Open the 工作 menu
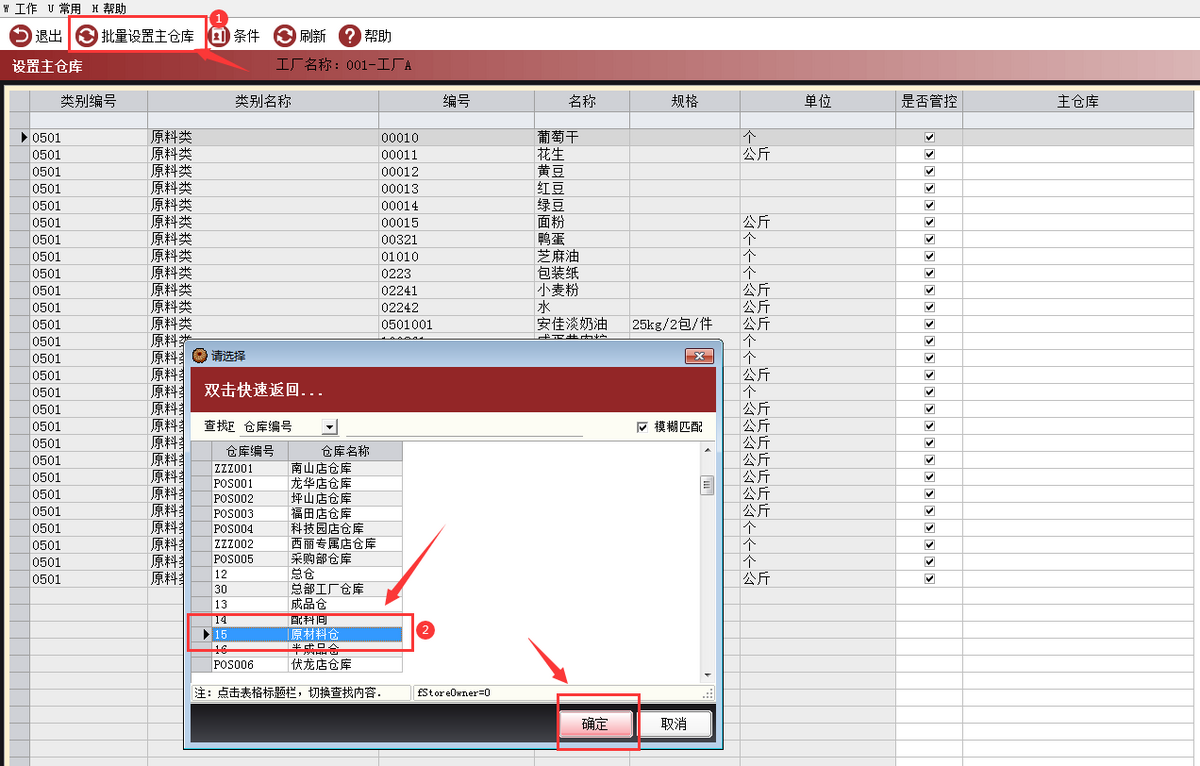1200x766 pixels. pyautogui.click(x=20, y=8)
